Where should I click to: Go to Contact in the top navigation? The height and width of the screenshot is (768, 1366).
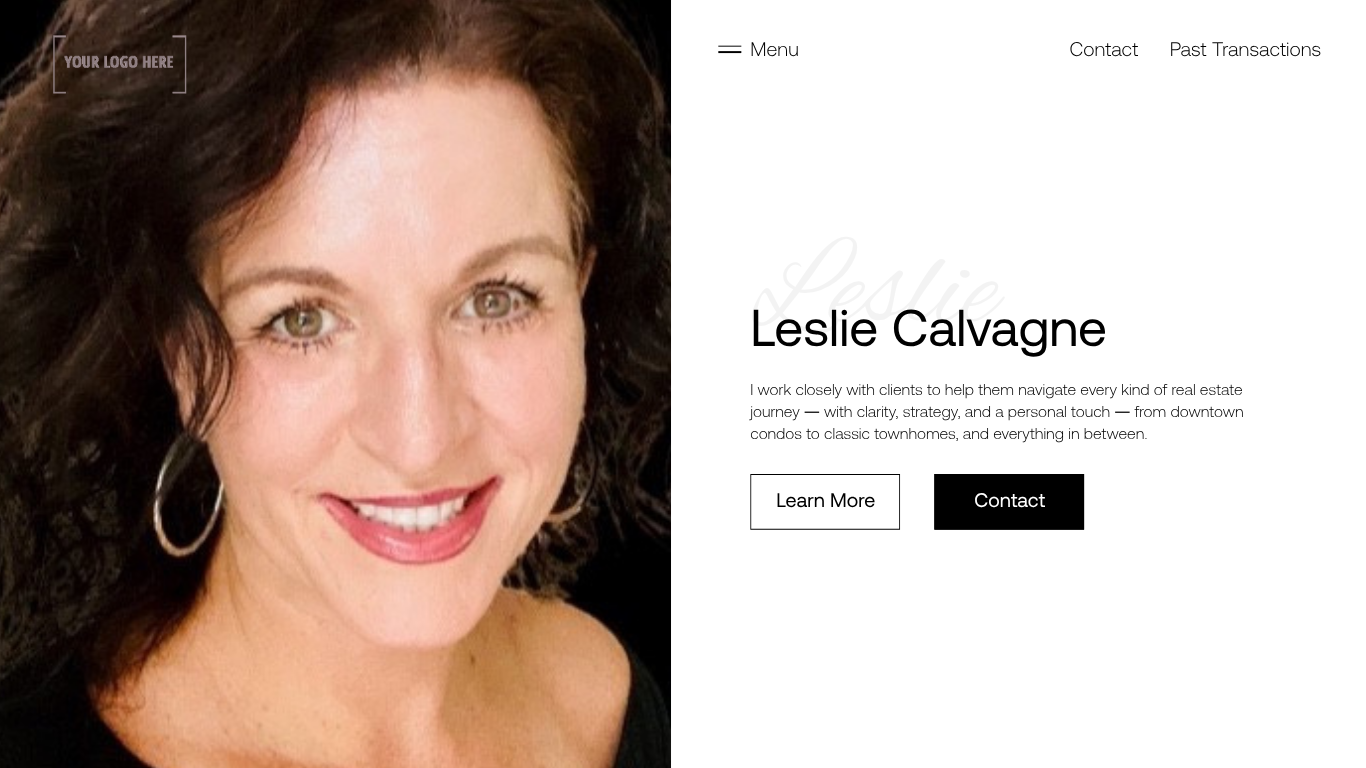click(1103, 49)
